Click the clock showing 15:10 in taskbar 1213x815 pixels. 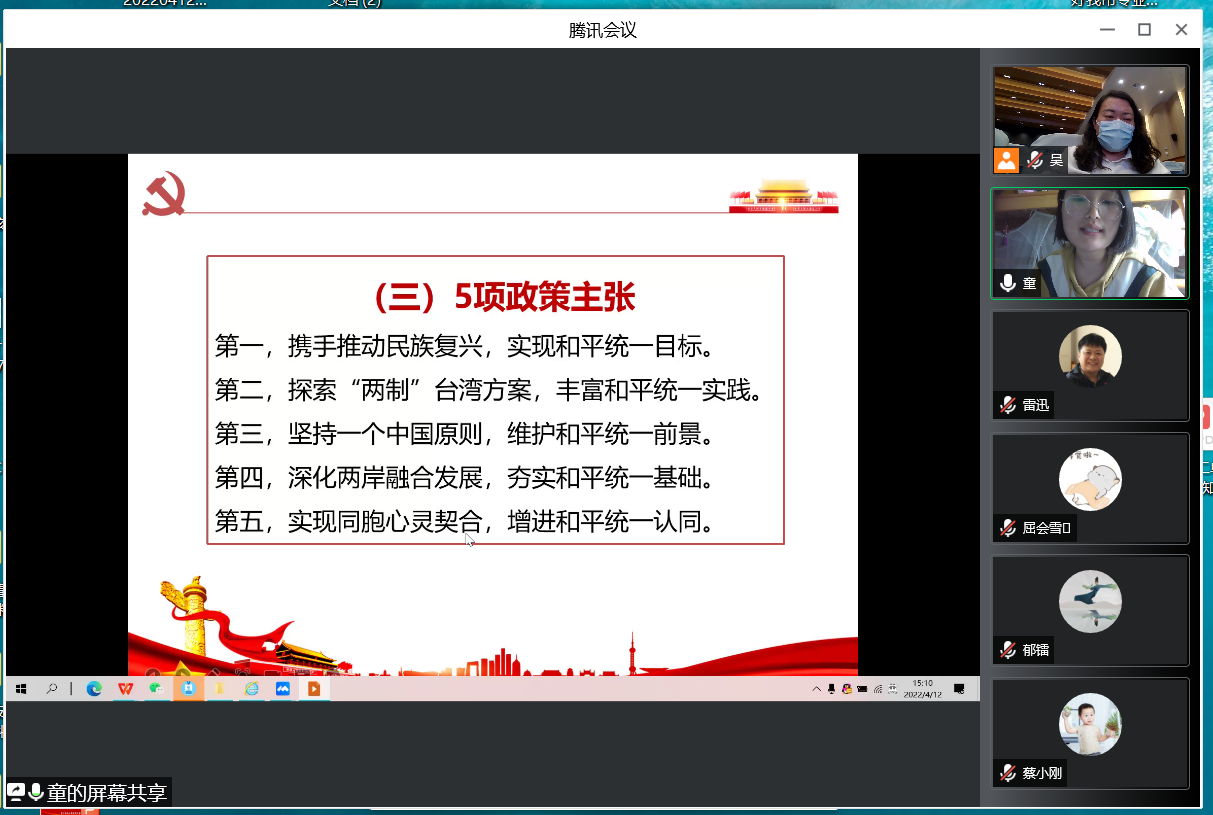click(921, 688)
